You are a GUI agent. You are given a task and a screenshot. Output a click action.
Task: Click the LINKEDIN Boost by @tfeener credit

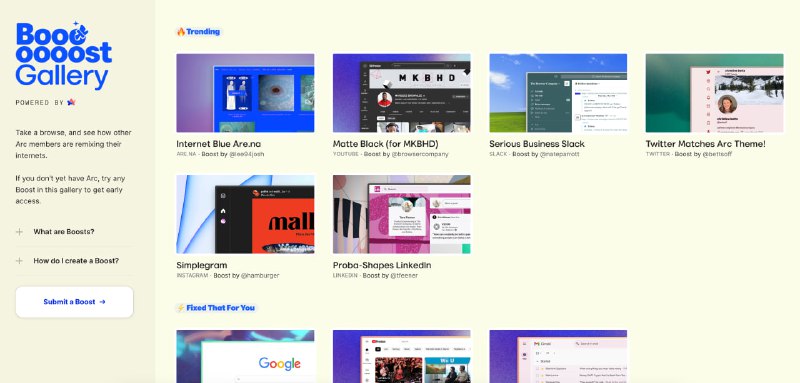click(x=376, y=275)
